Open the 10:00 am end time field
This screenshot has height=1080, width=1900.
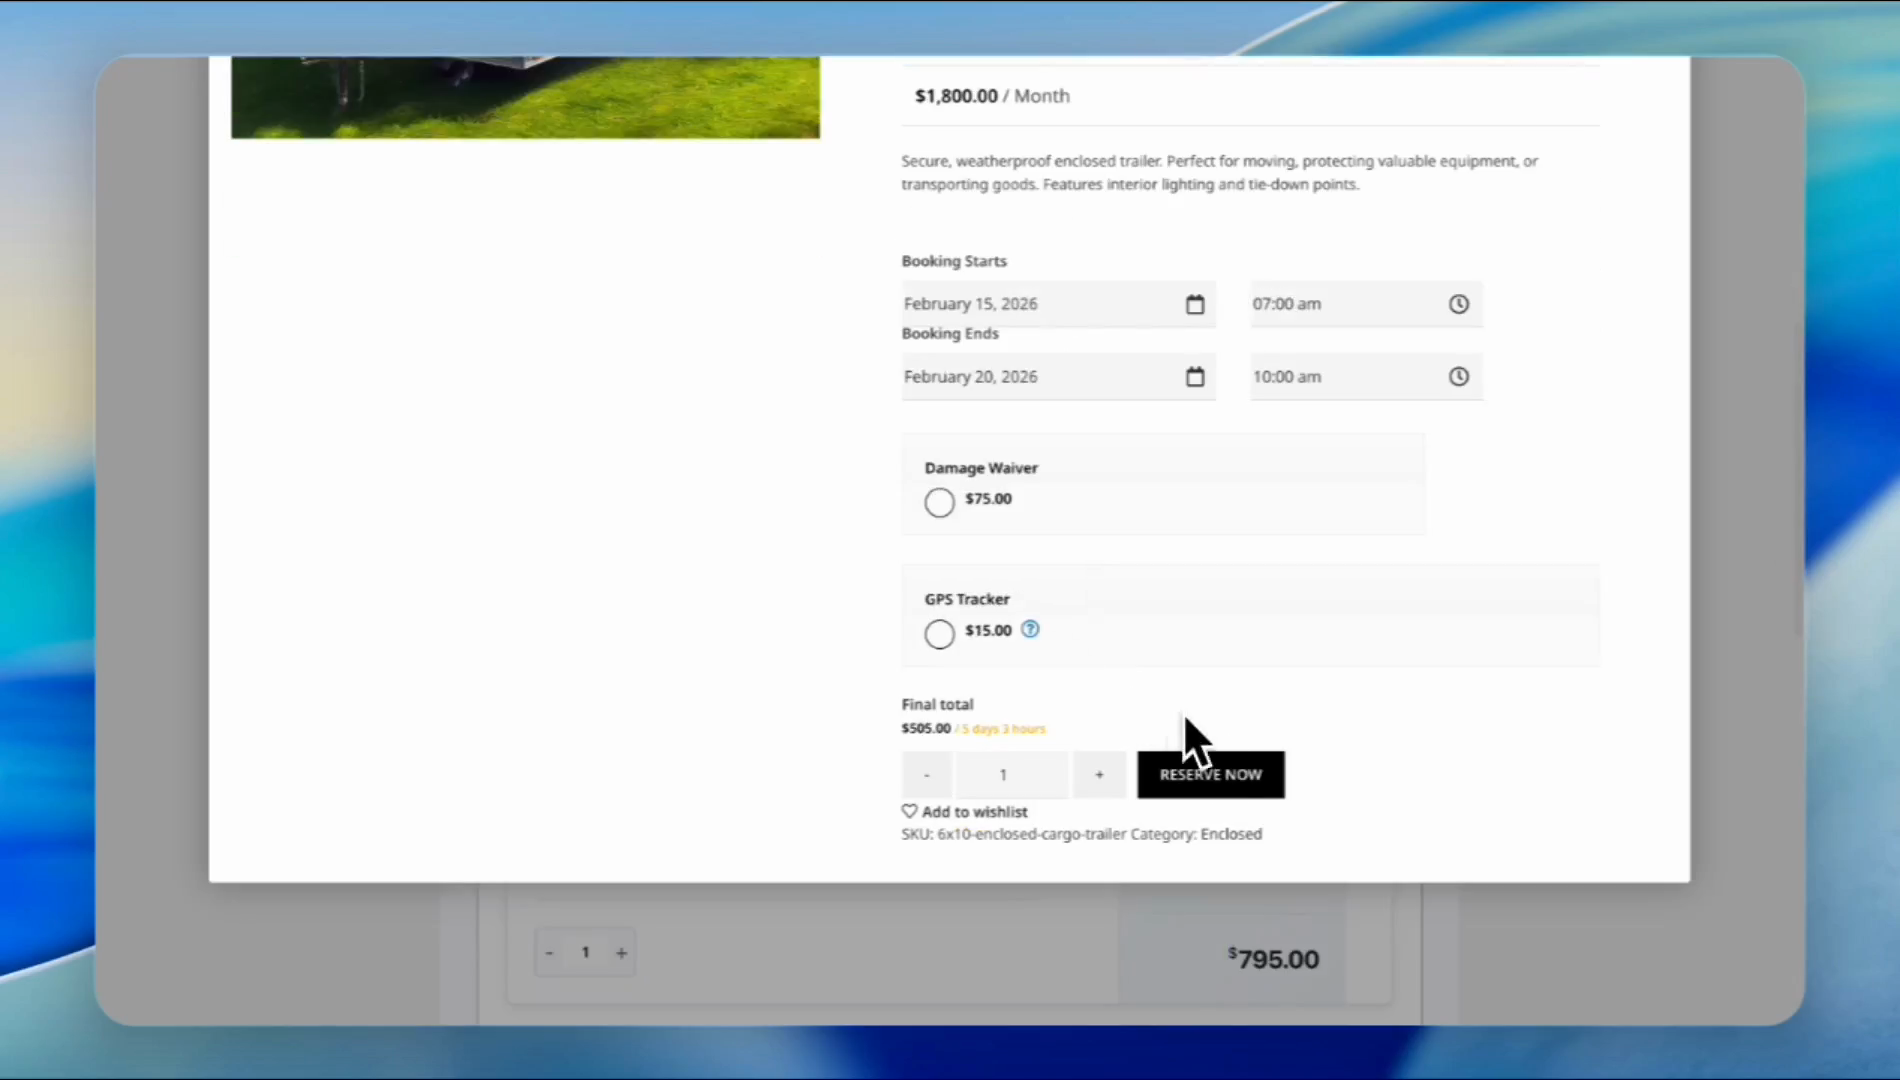pyautogui.click(x=1340, y=377)
